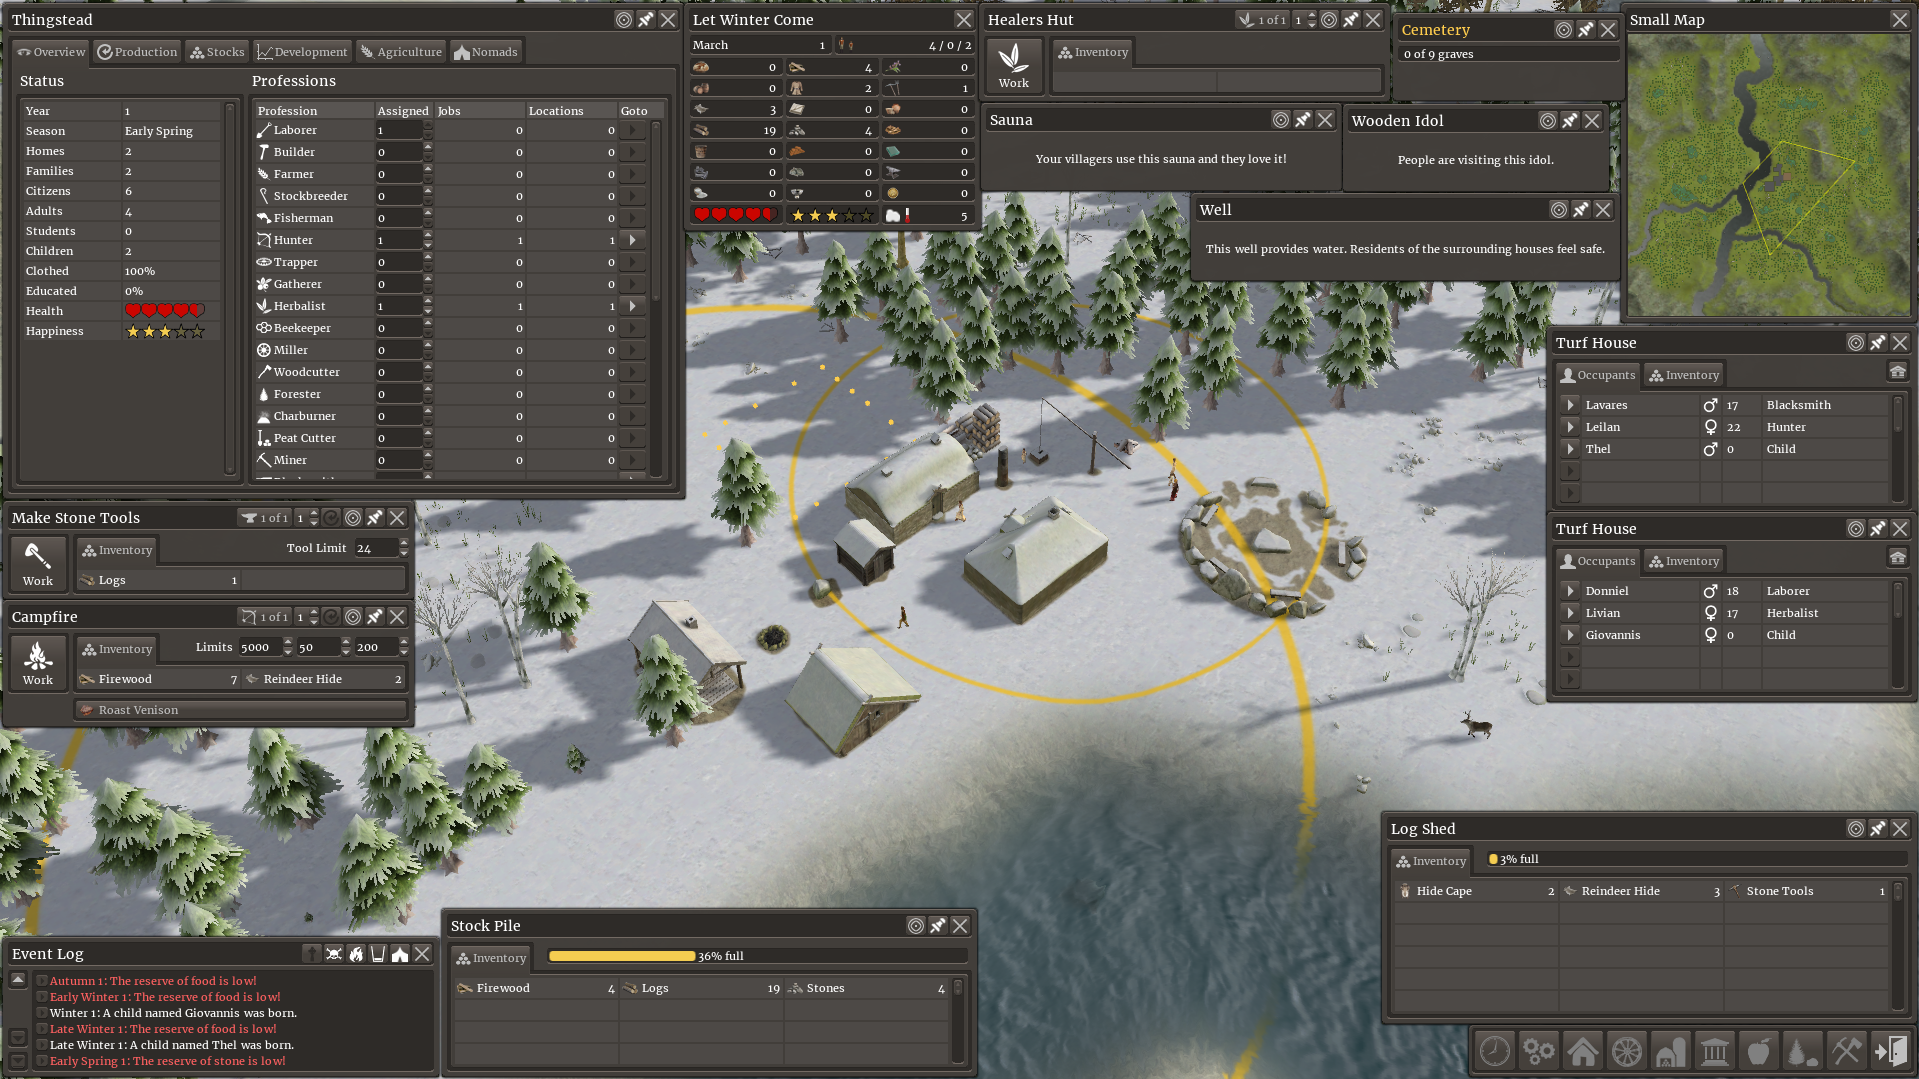Toggle Work on the Campfire
The image size is (1919, 1079).
pos(38,663)
